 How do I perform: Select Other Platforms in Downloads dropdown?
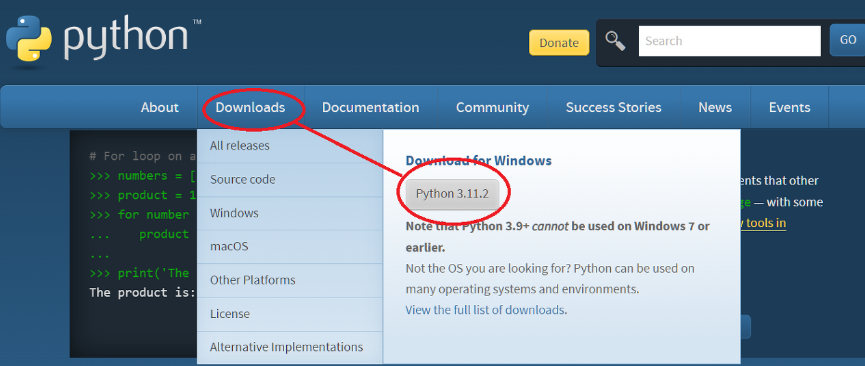click(290, 280)
